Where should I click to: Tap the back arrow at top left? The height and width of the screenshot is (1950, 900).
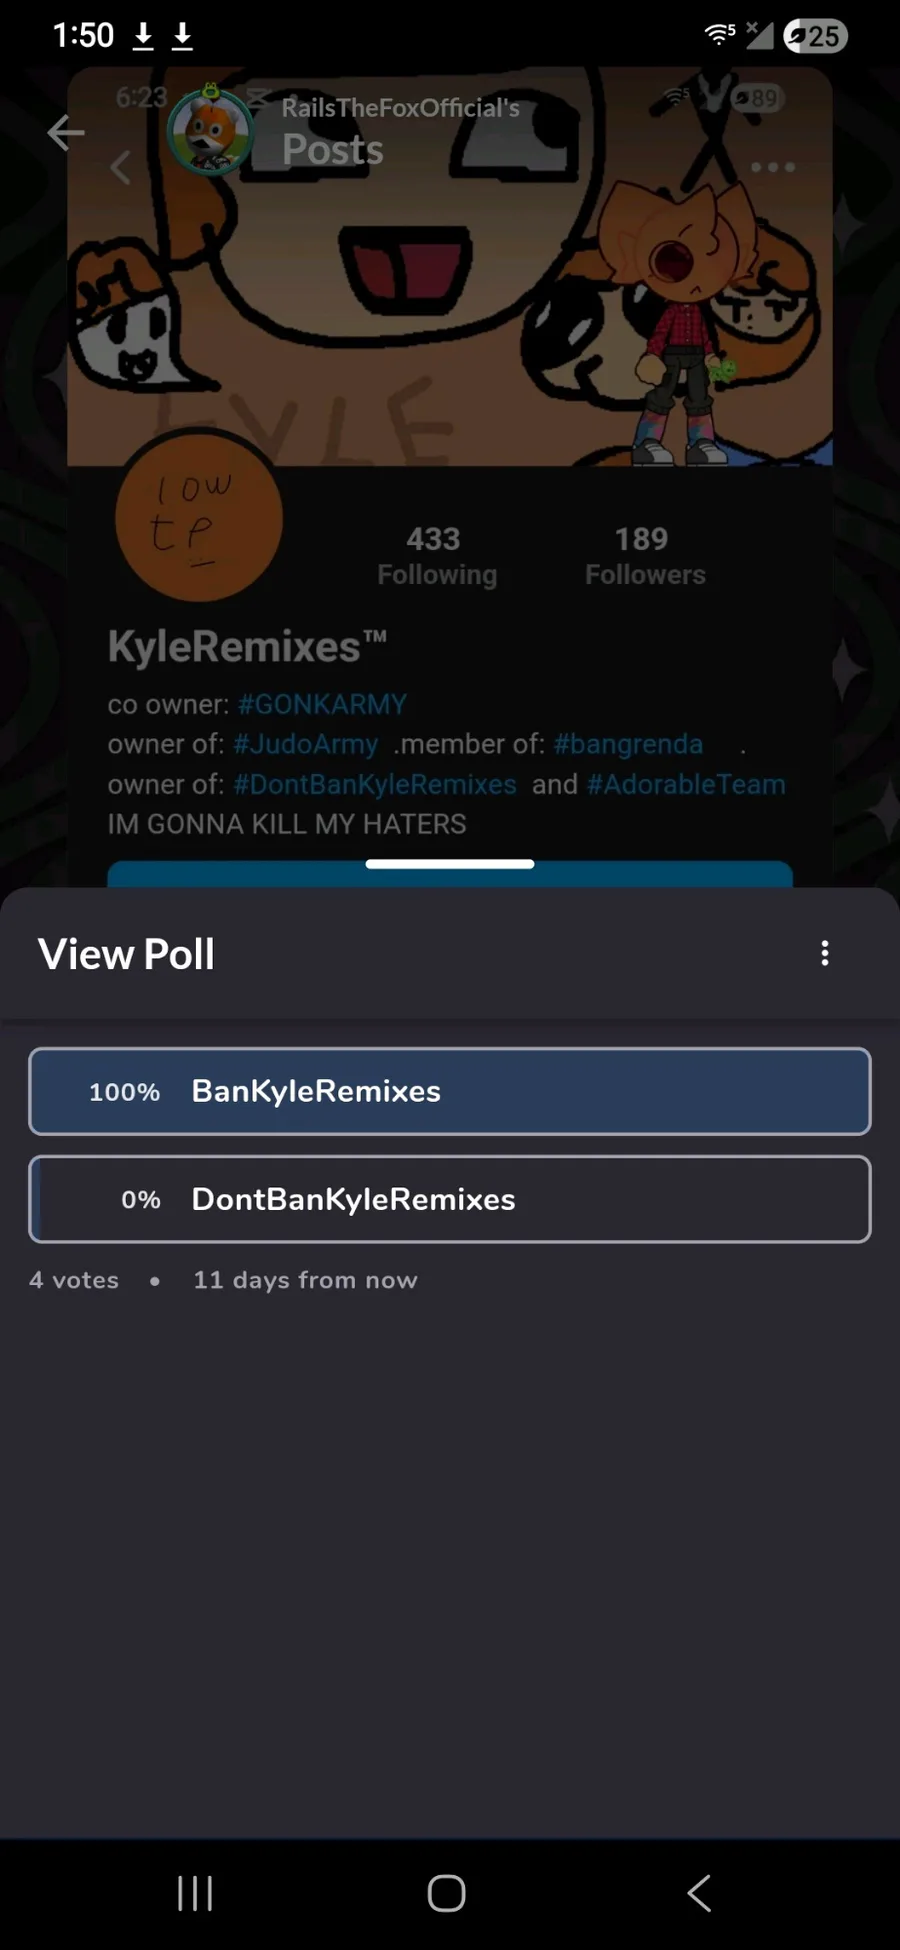[x=66, y=132]
